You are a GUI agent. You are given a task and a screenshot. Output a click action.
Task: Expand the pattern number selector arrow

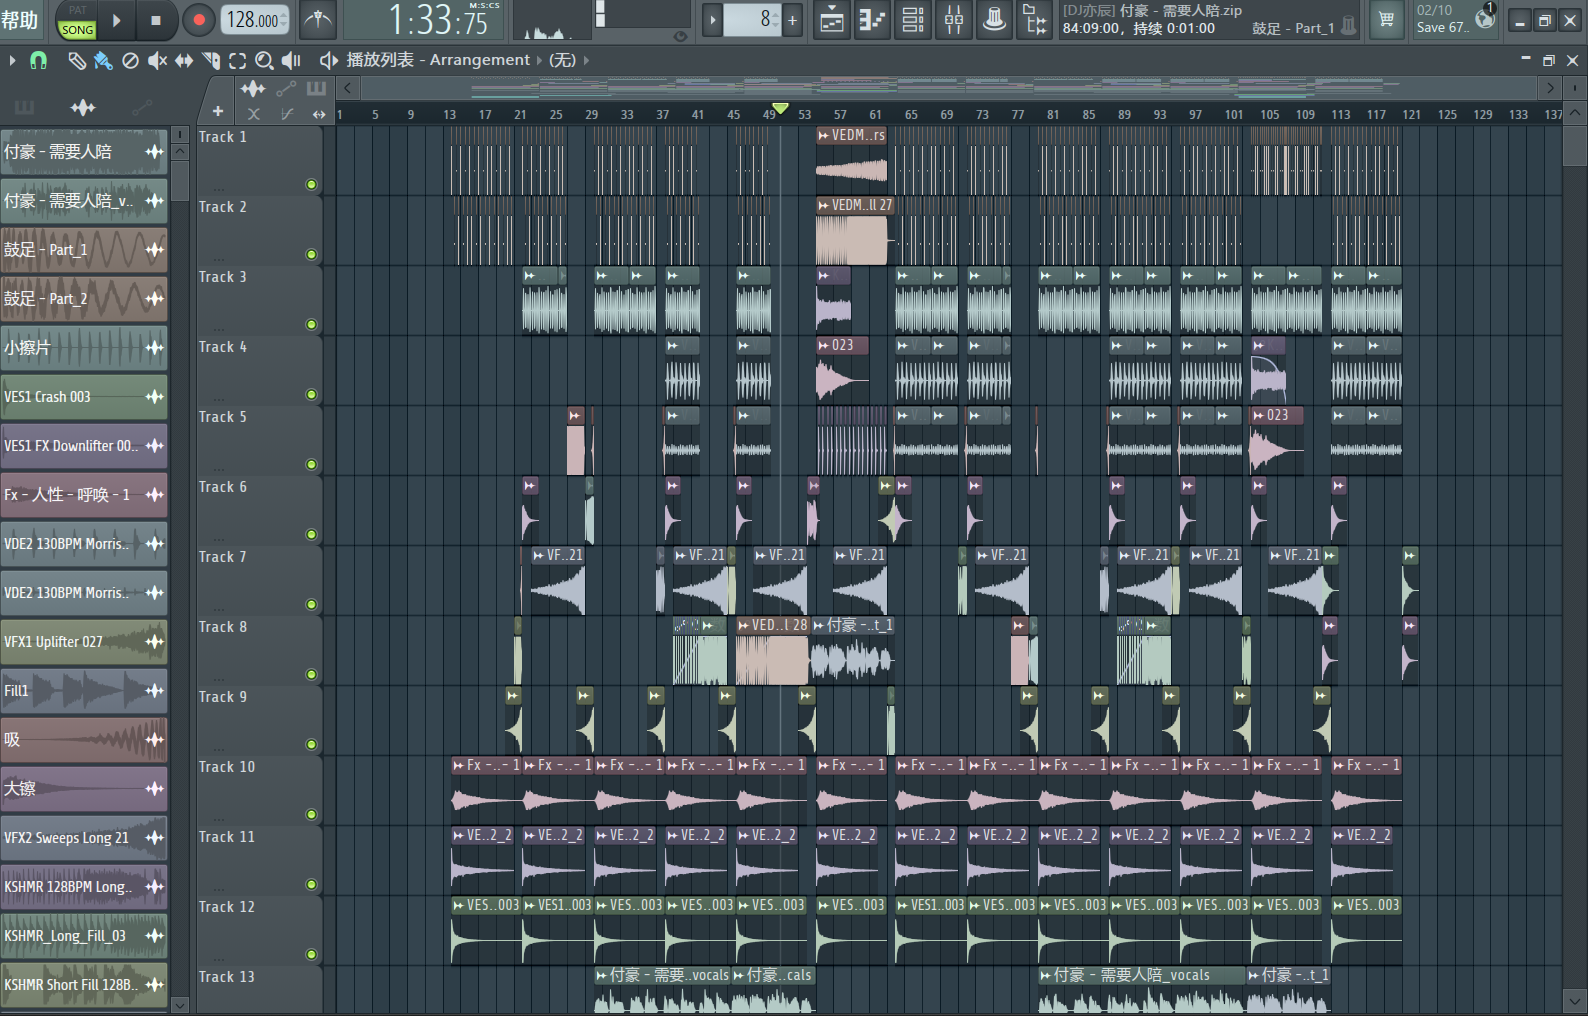(x=712, y=20)
